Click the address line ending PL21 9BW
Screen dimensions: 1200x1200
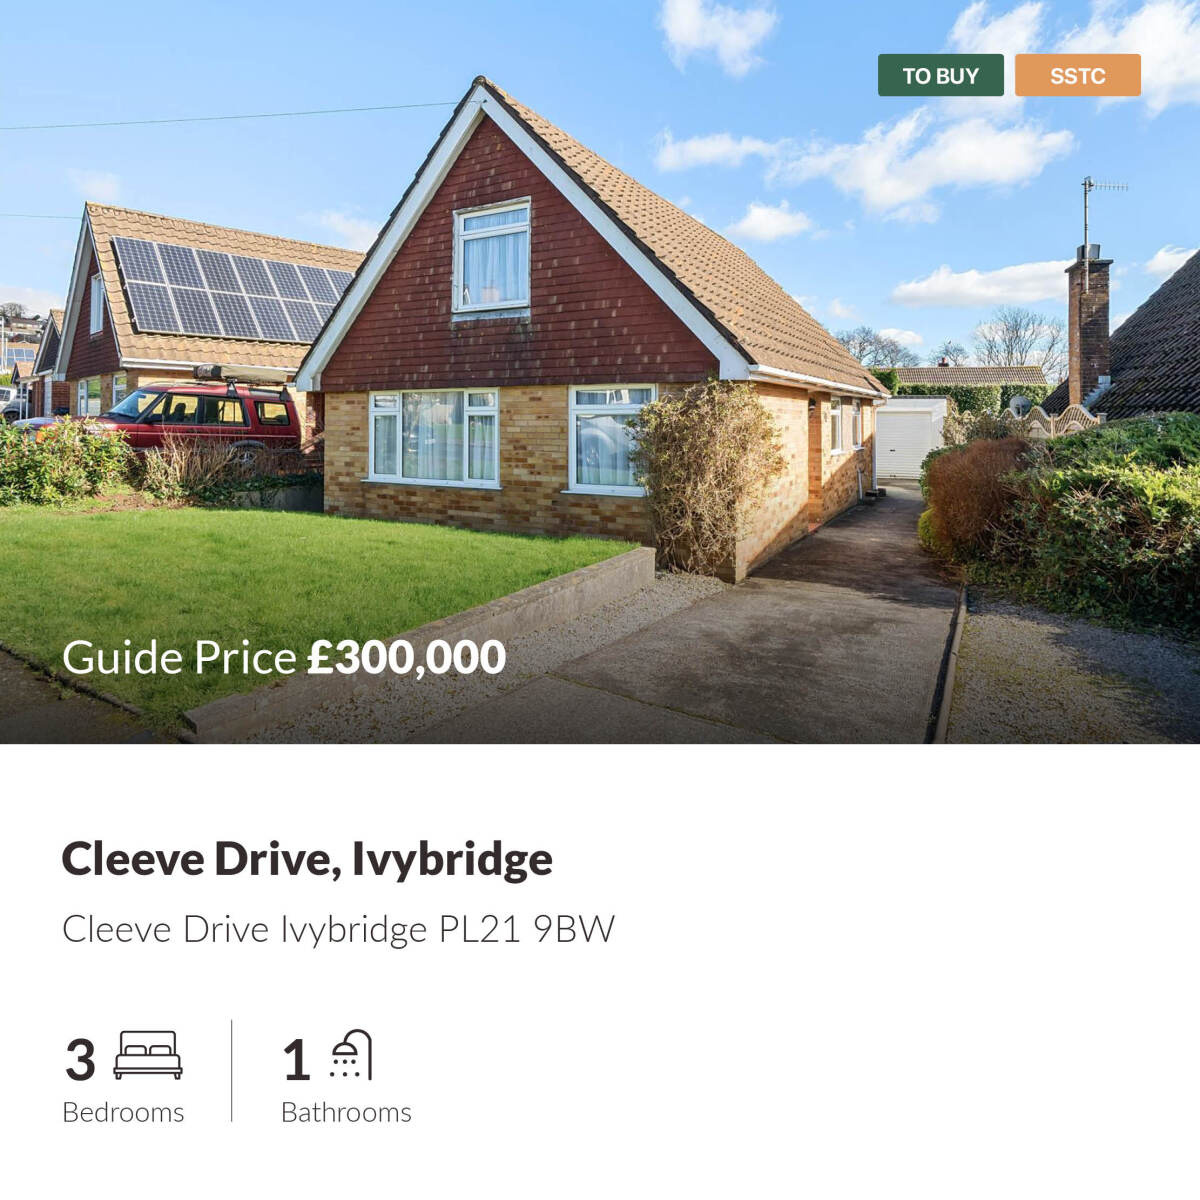click(338, 929)
